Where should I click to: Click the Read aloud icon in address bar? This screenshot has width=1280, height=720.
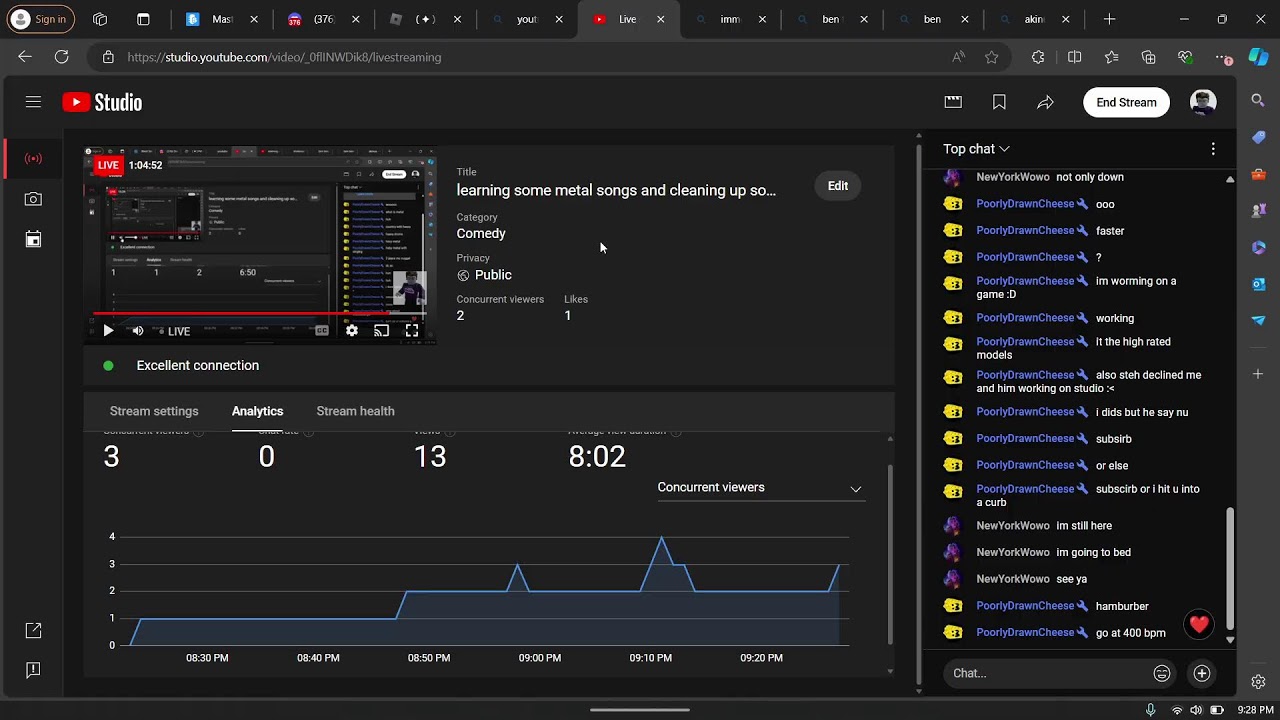(x=959, y=57)
